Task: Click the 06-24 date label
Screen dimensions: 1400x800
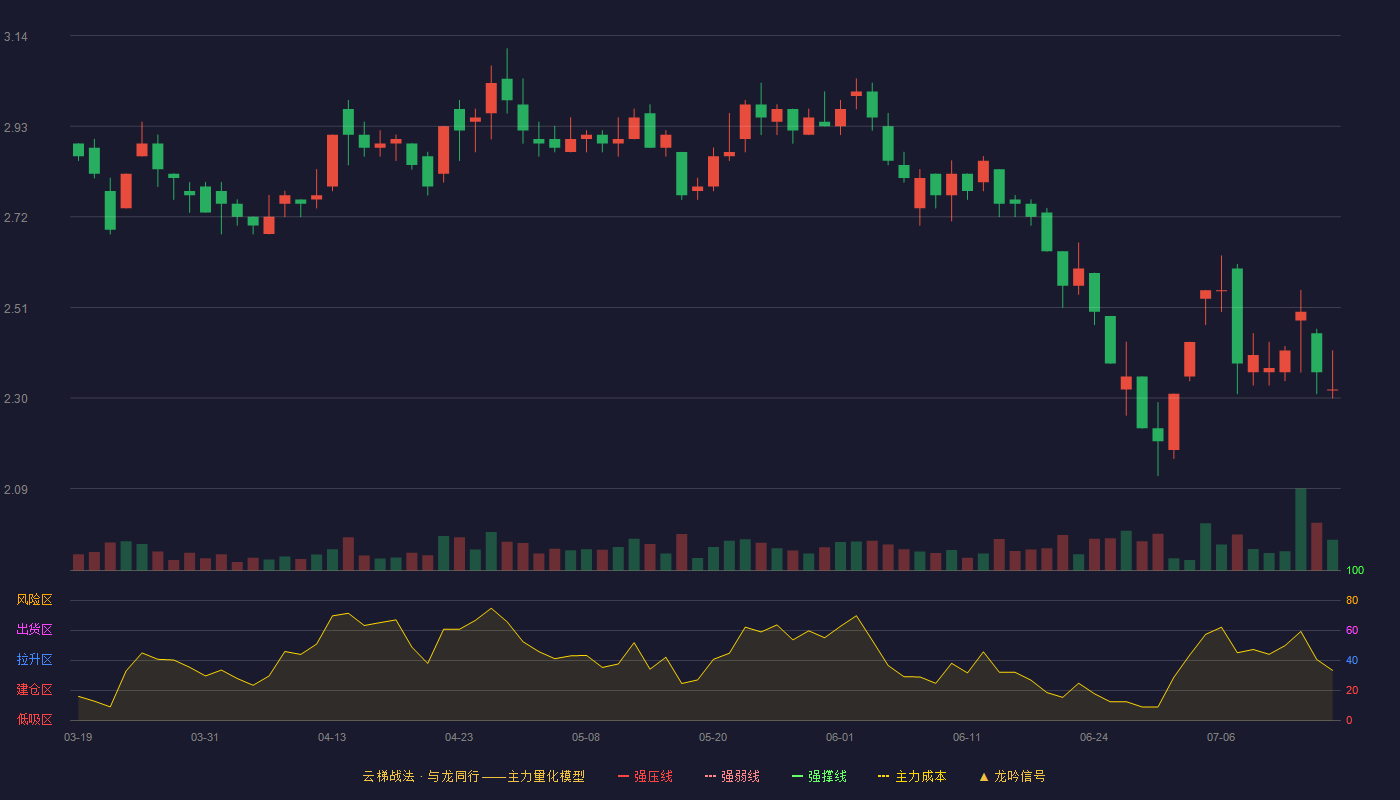Action: (1094, 737)
